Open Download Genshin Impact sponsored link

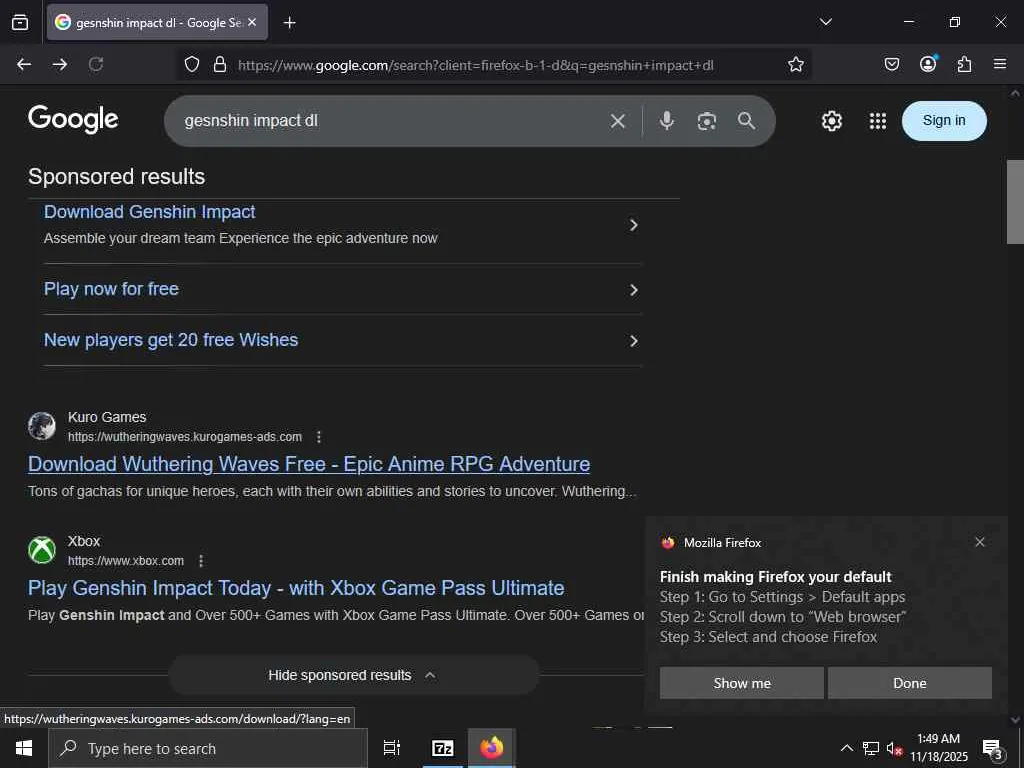pyautogui.click(x=150, y=212)
